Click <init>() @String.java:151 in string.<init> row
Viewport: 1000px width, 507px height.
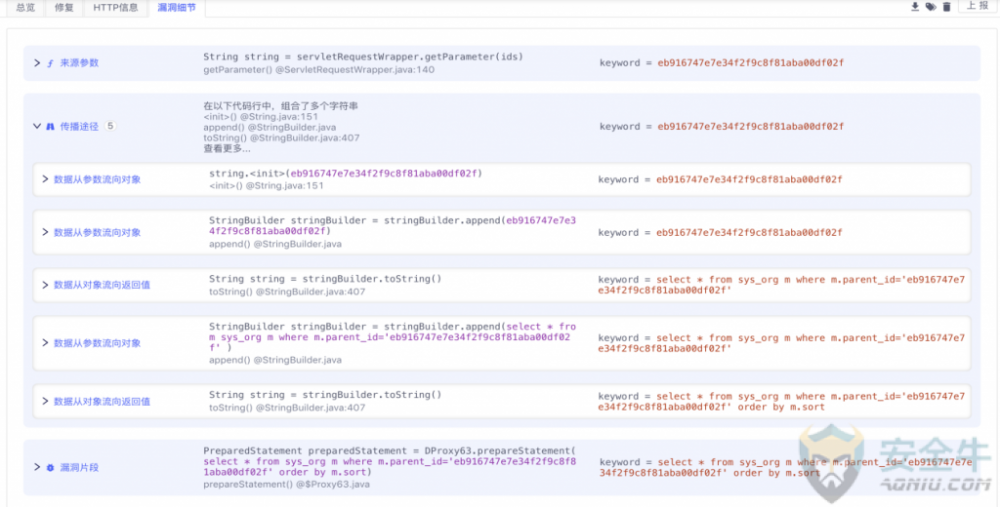(266, 186)
